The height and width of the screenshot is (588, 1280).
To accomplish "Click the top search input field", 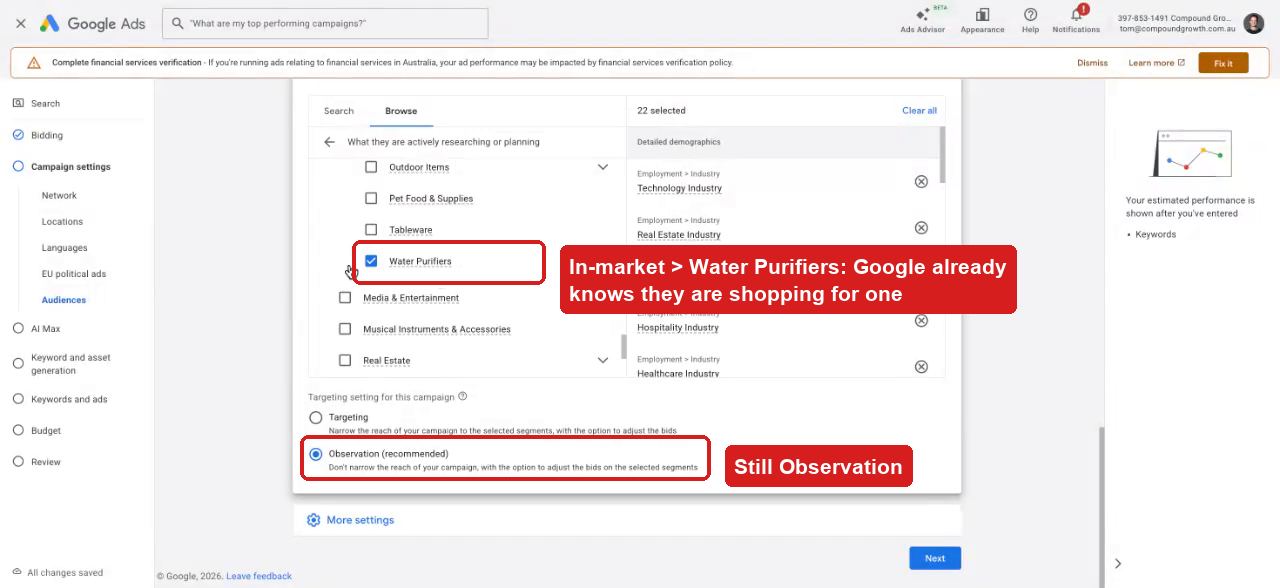I will point(325,23).
